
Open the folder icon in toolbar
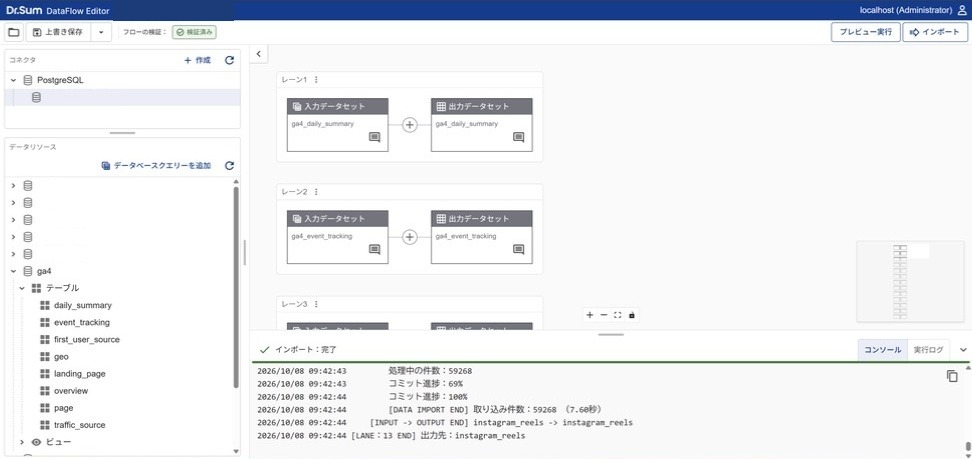14,32
